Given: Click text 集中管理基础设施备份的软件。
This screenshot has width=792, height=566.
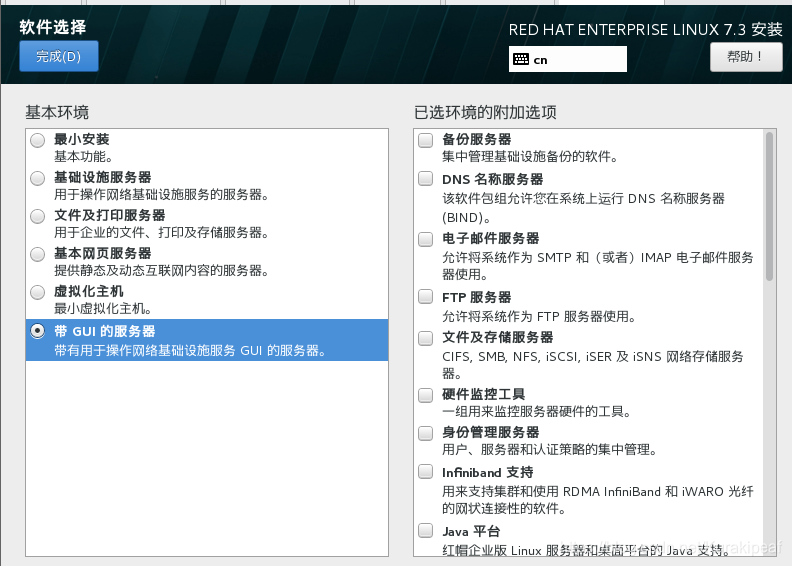Looking at the screenshot, I should tap(530, 157).
